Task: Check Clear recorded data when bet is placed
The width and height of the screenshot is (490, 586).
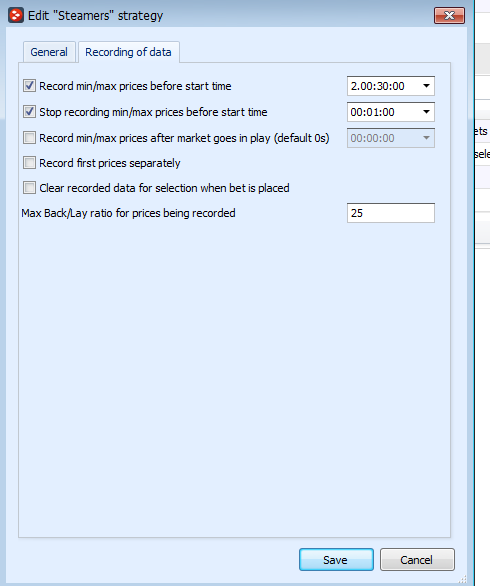Action: [30, 188]
